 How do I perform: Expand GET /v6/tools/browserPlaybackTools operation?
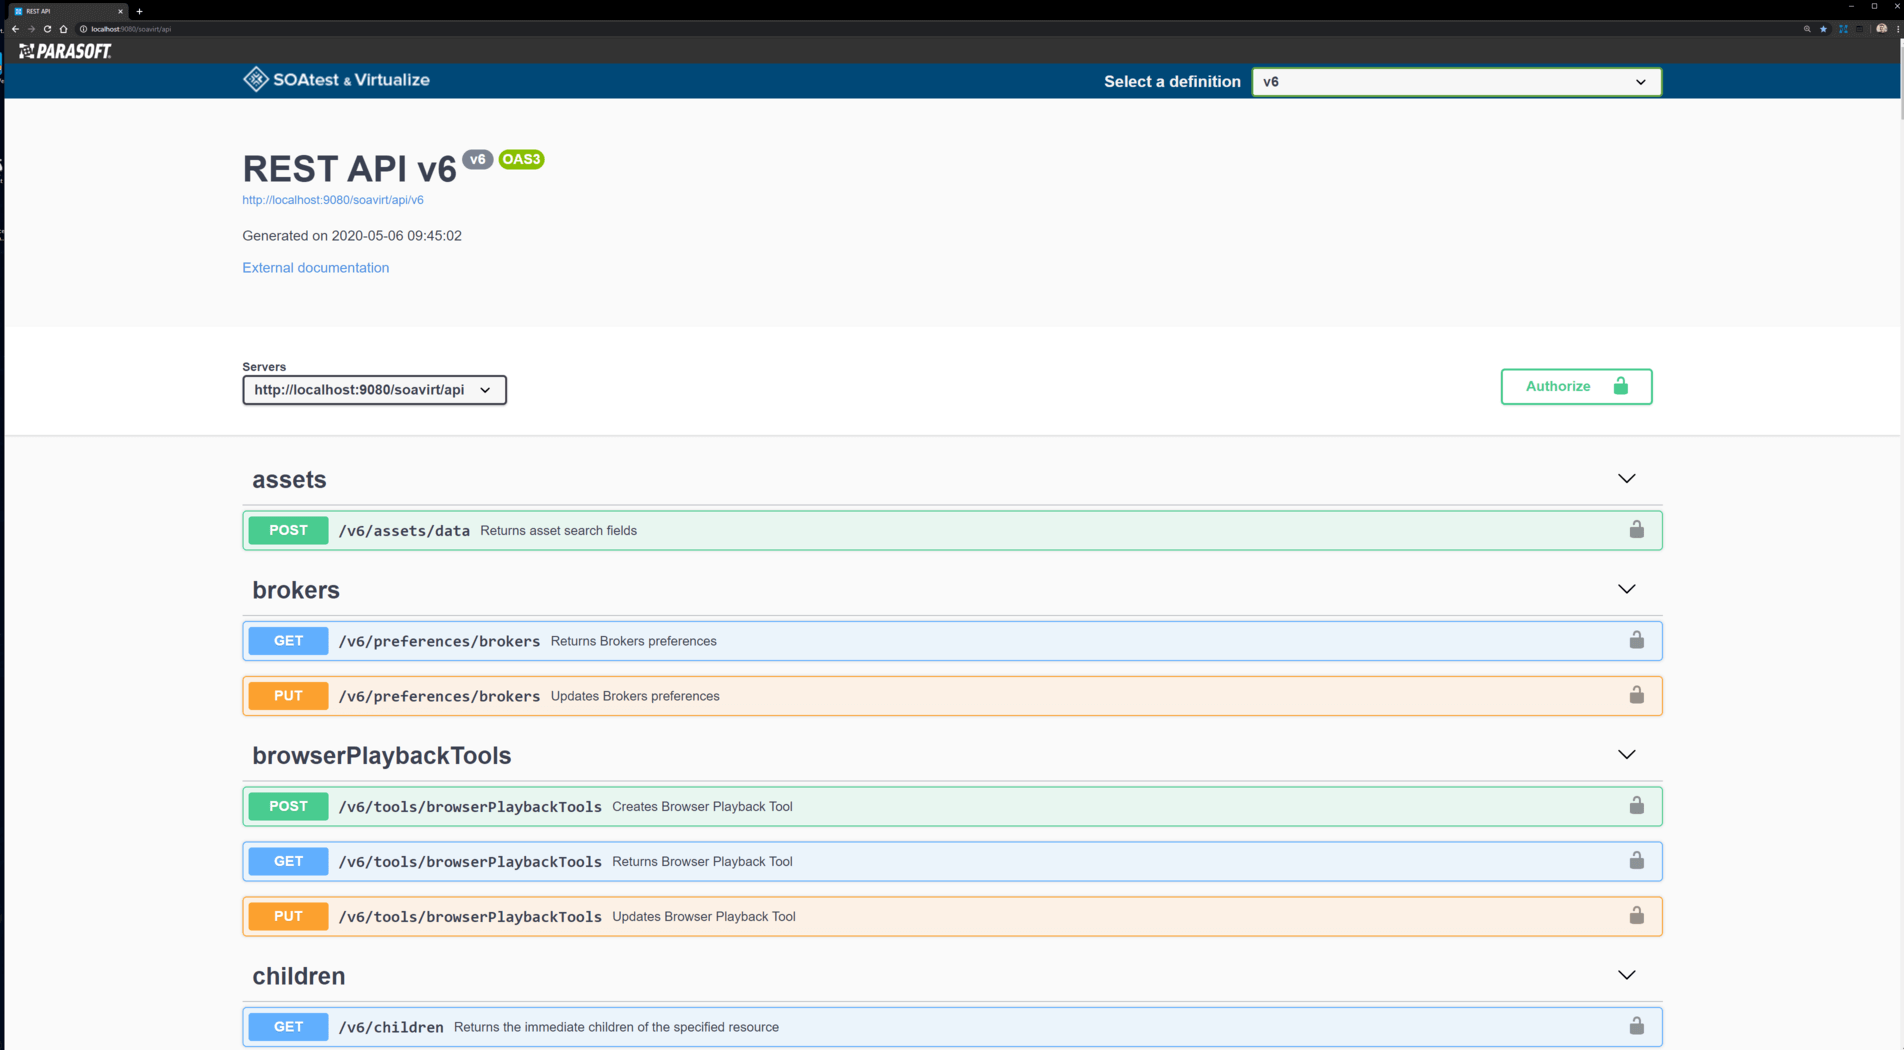pos(952,861)
